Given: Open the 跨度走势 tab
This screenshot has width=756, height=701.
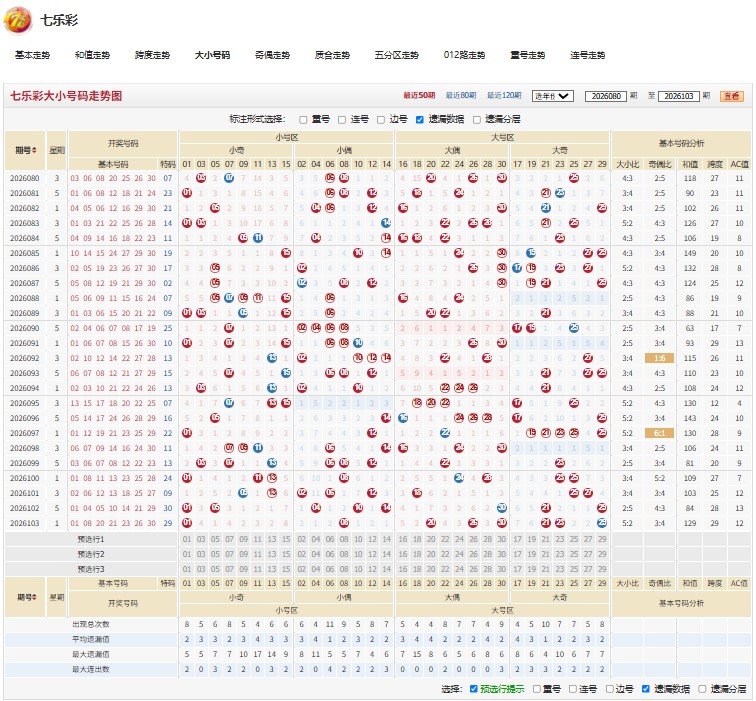Looking at the screenshot, I should (152, 55).
